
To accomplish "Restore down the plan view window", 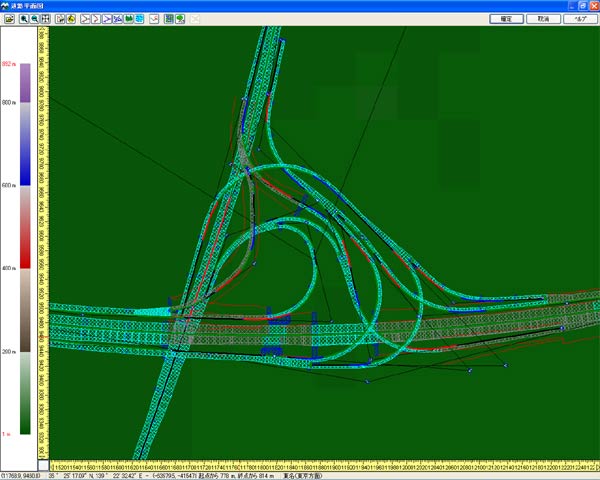I will pyautogui.click(x=583, y=6).
